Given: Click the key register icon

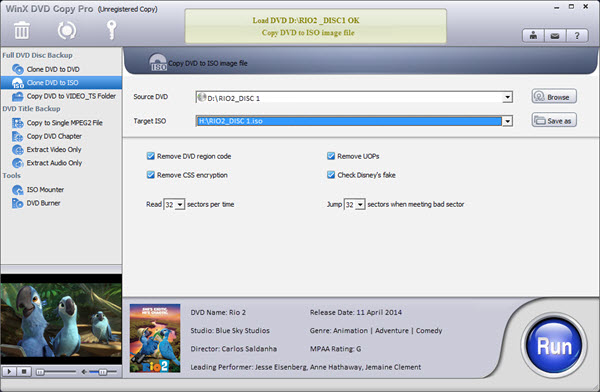Looking at the screenshot, I should click(111, 30).
